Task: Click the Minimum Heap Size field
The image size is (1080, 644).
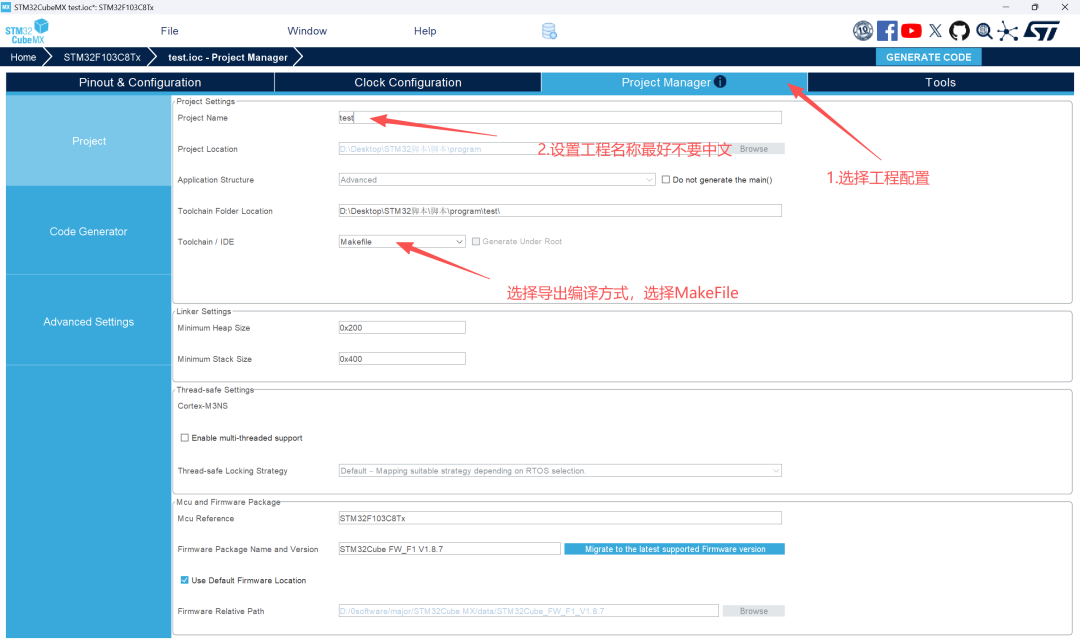Action: click(x=402, y=328)
